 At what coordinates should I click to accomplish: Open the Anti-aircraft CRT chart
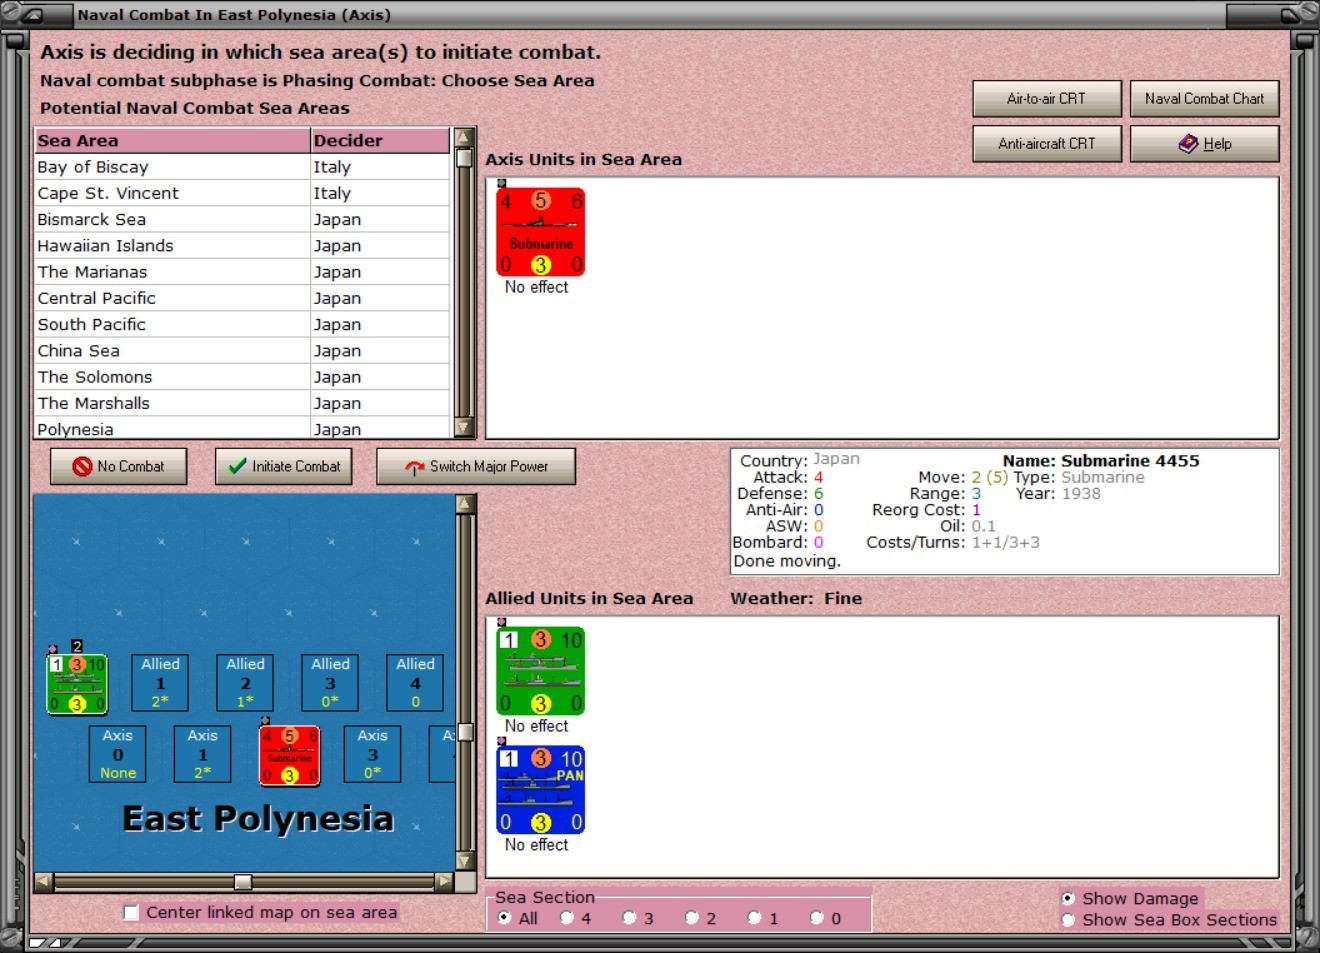click(x=1047, y=144)
